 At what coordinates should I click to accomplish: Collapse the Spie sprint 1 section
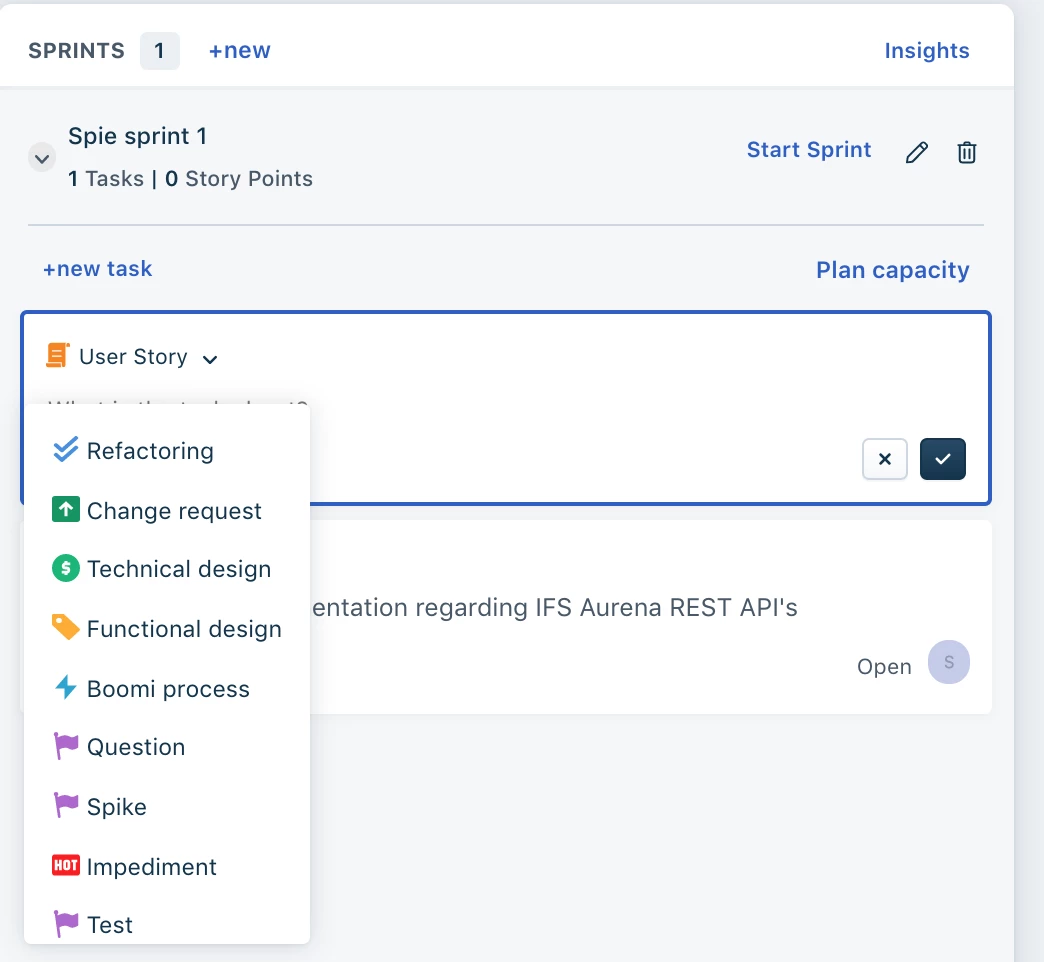pos(42,158)
